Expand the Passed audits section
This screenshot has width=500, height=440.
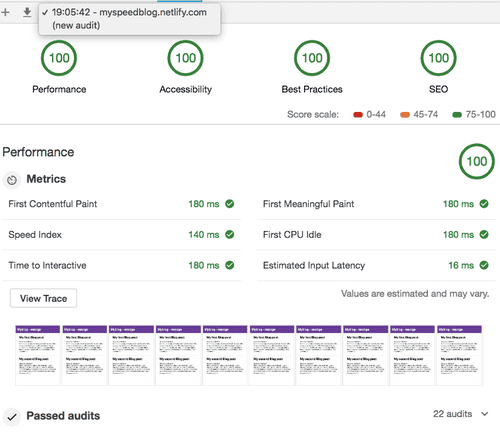[x=248, y=416]
